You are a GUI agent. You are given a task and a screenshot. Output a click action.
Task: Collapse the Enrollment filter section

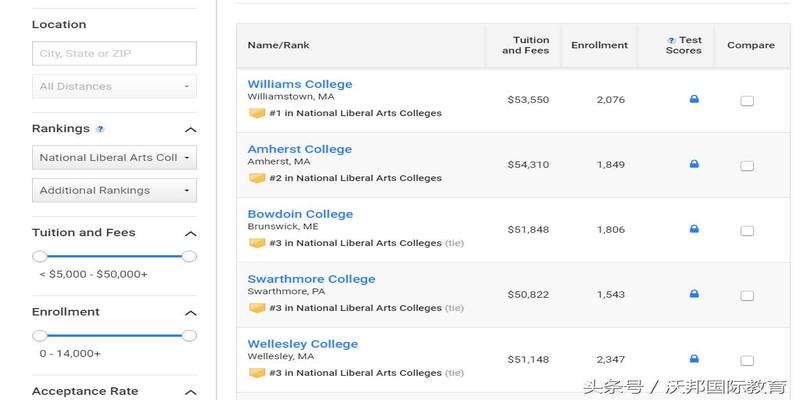pos(190,313)
